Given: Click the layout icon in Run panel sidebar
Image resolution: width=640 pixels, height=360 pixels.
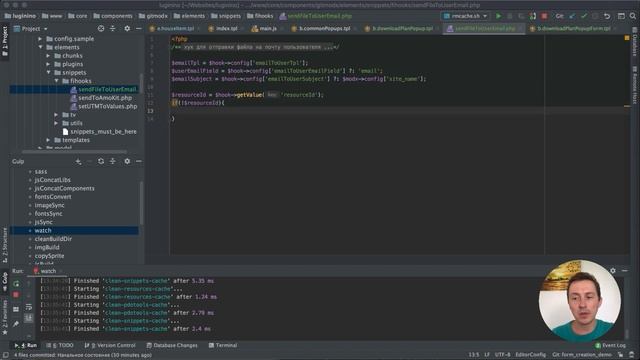Looking at the screenshot, I should (x=16, y=309).
